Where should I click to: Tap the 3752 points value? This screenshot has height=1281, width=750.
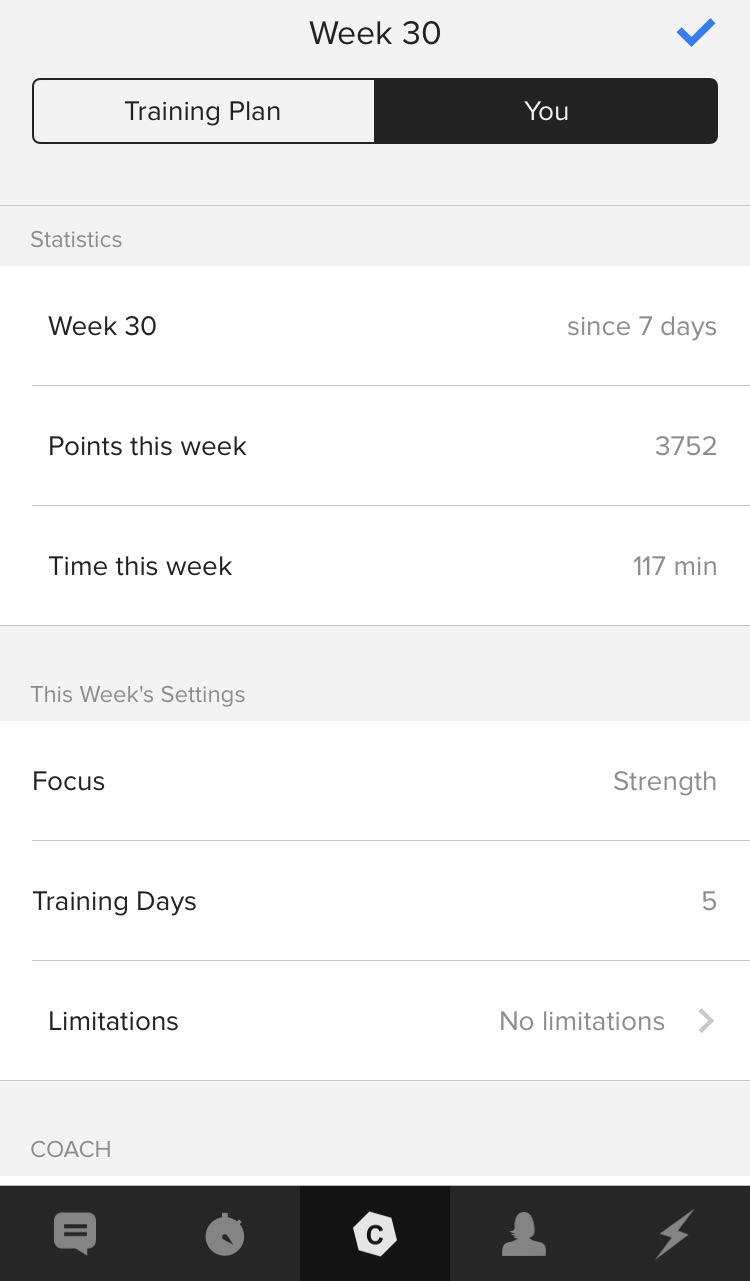click(685, 446)
